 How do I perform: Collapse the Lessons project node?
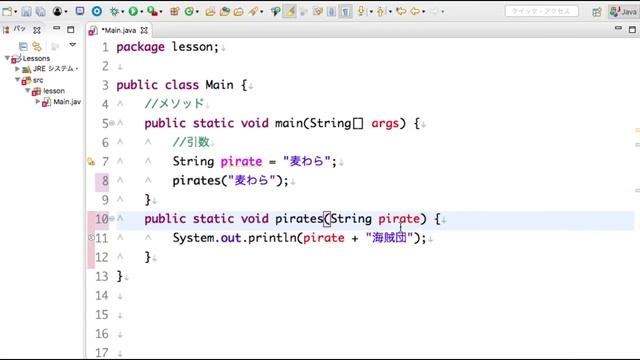coord(7,58)
